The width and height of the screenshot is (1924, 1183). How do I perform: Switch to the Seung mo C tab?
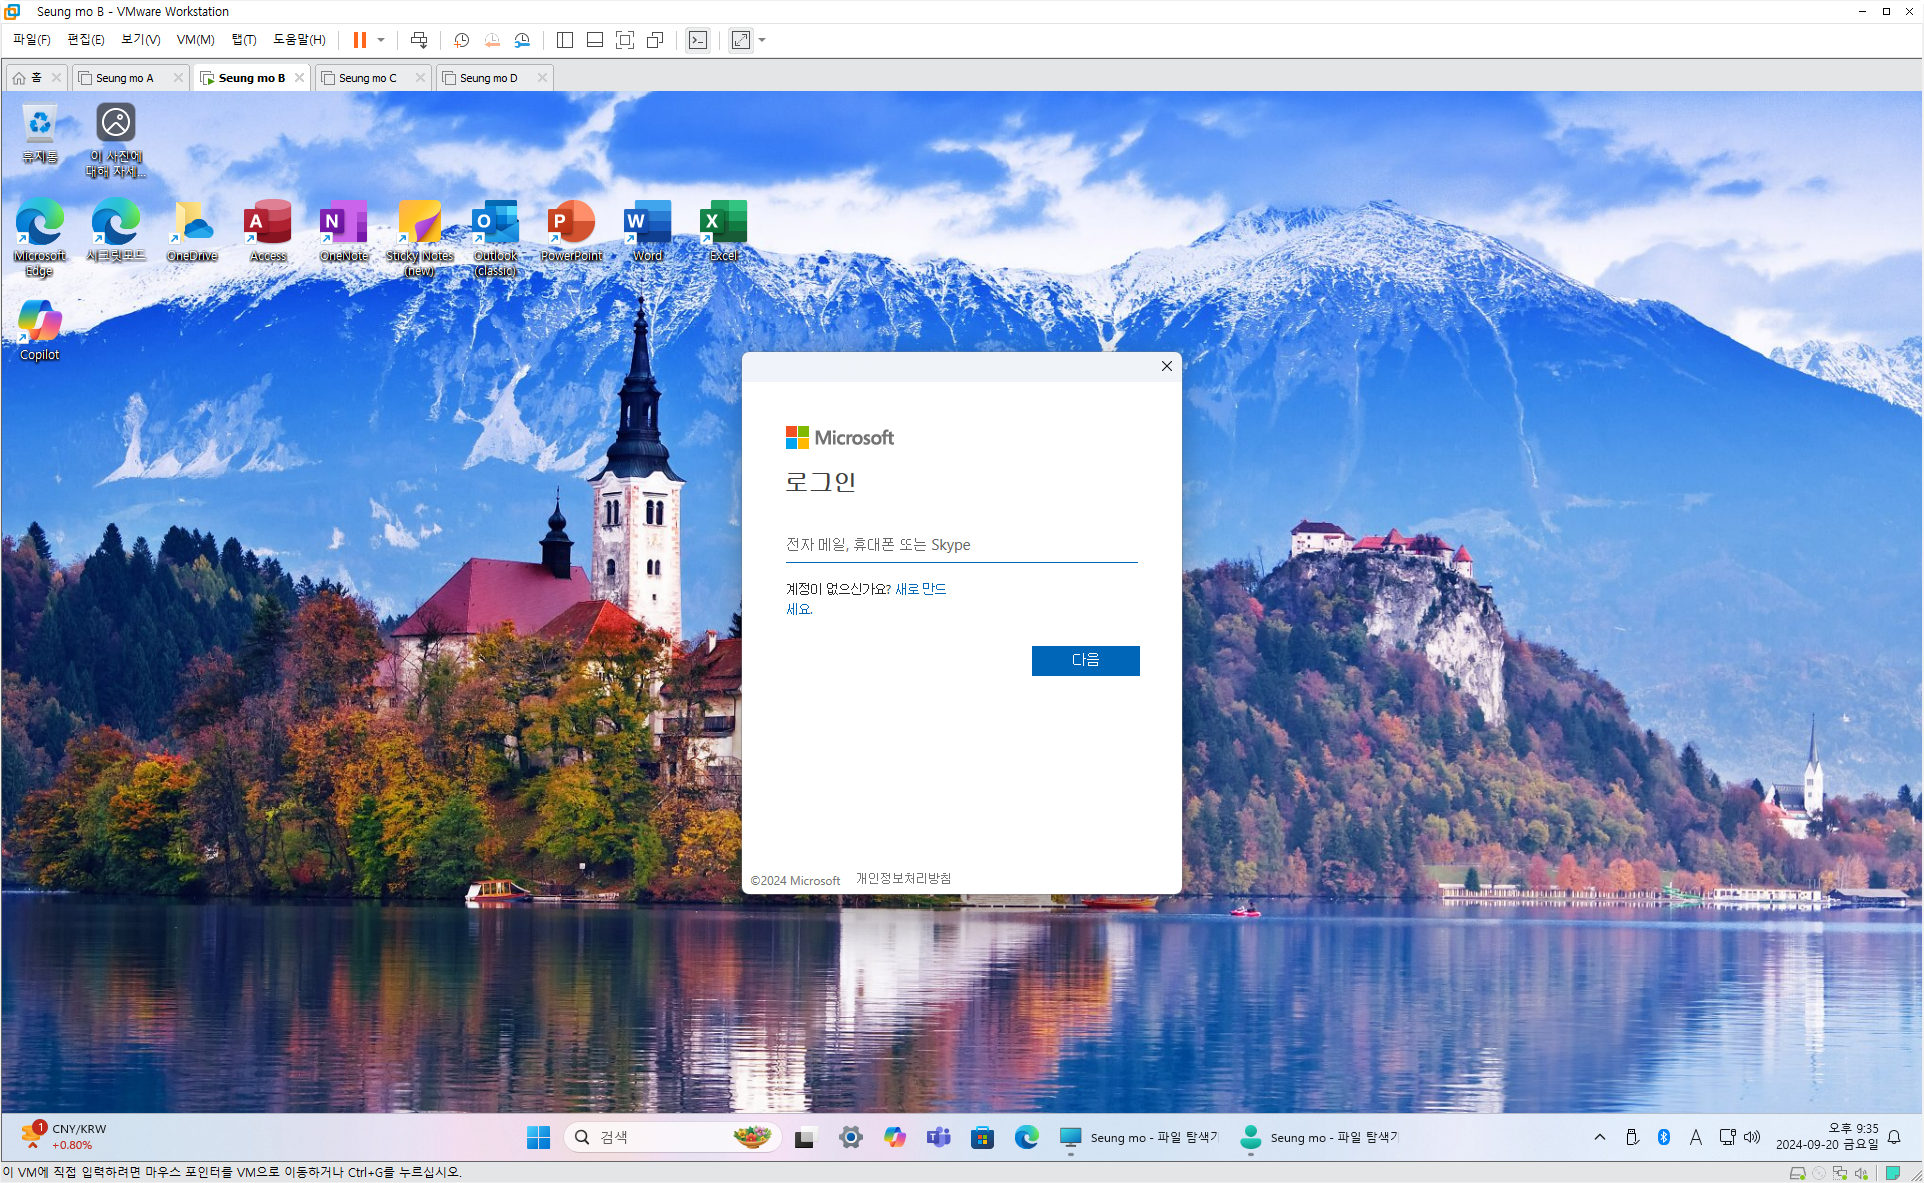coord(368,78)
